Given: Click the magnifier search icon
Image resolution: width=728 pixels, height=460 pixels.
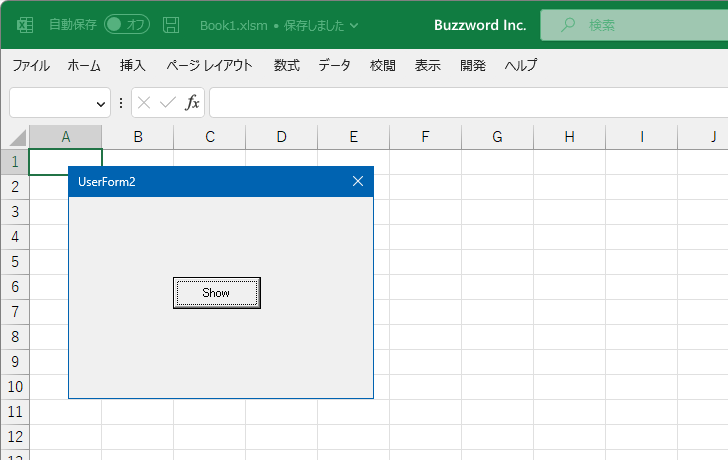Looking at the screenshot, I should tap(567, 25).
